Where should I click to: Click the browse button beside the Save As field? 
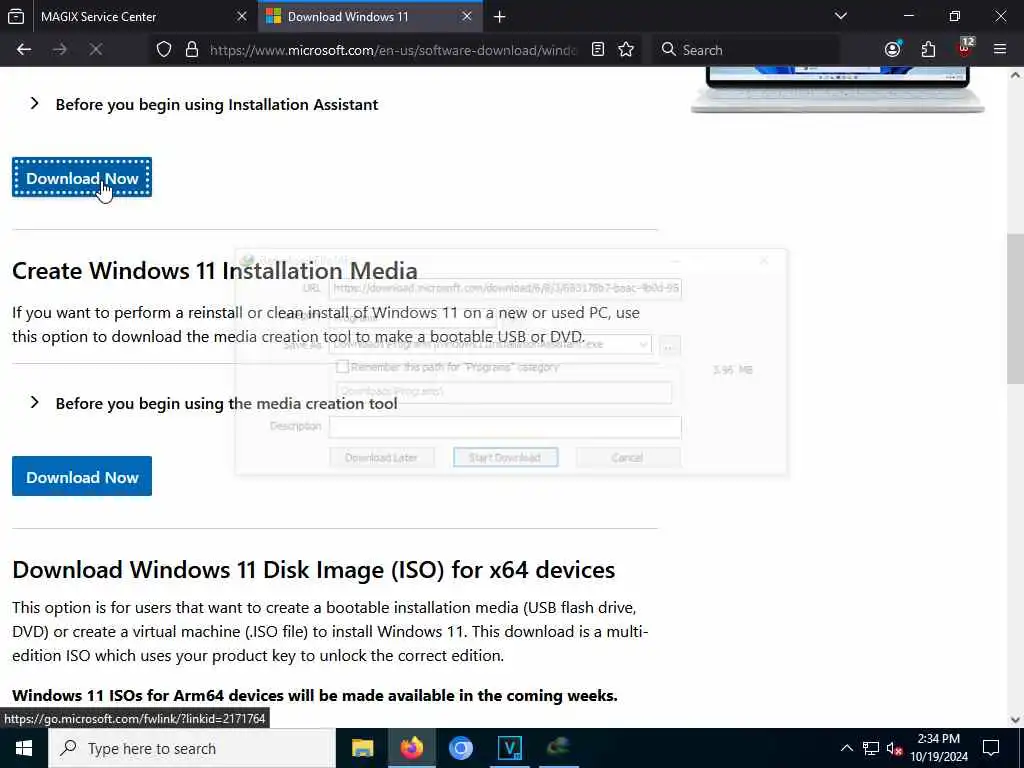(x=669, y=345)
